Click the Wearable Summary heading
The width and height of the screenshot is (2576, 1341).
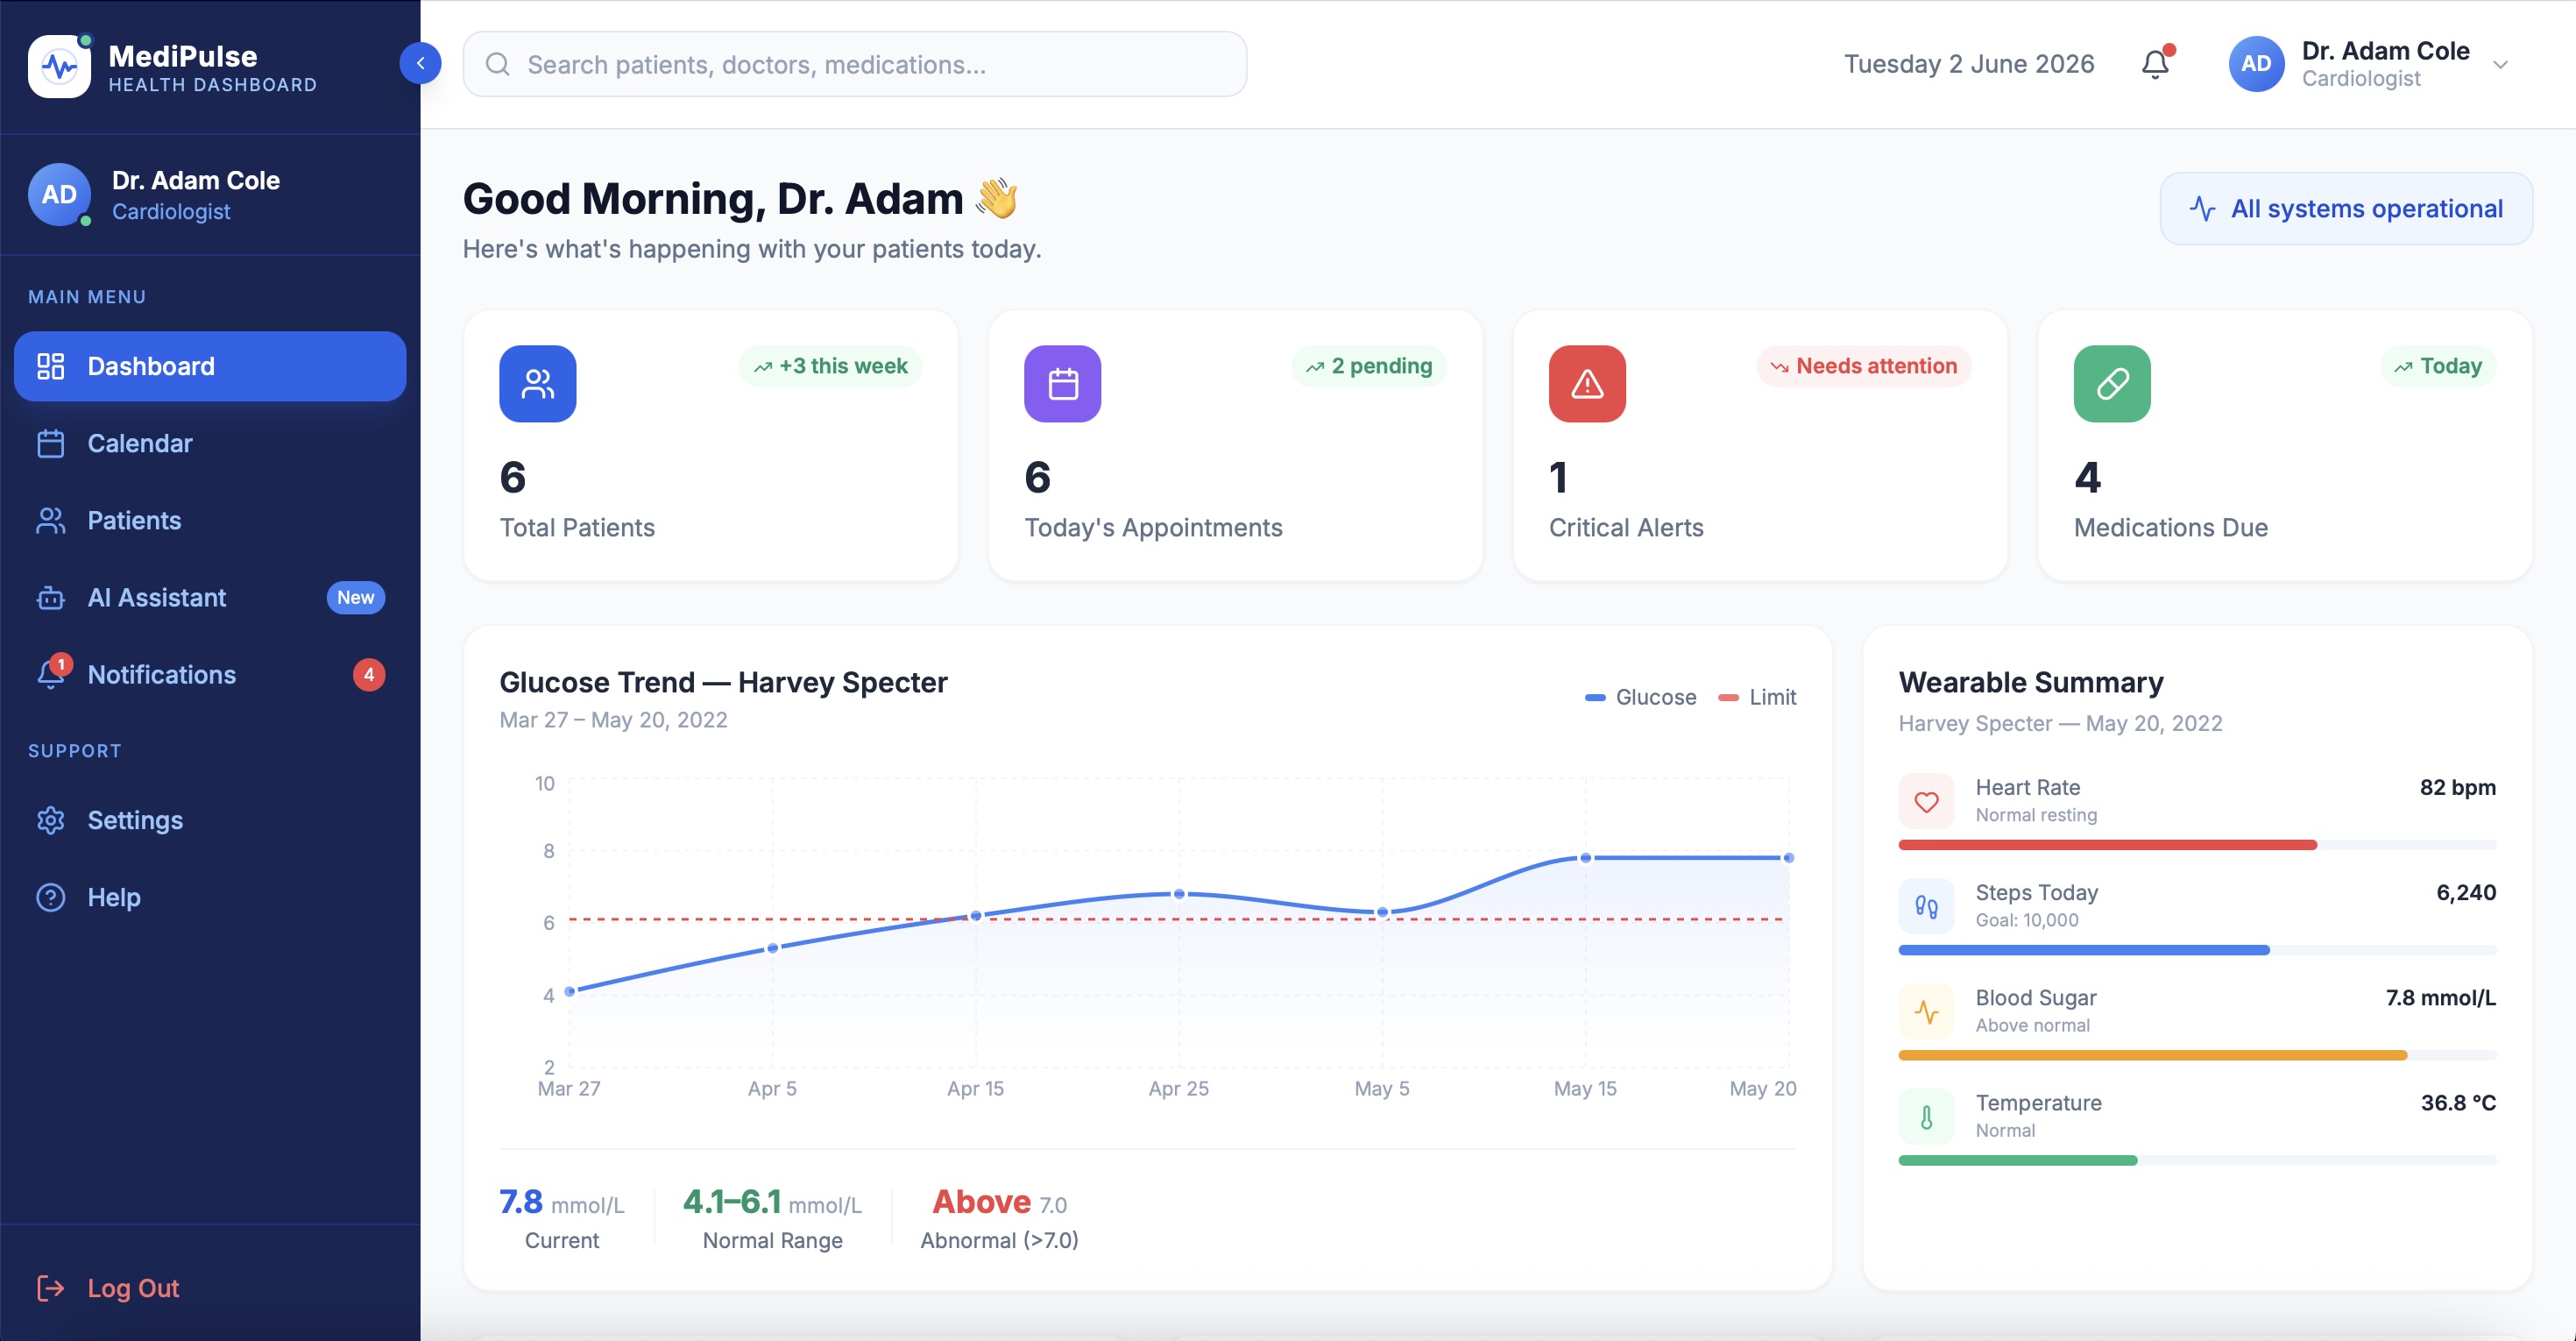click(2031, 682)
